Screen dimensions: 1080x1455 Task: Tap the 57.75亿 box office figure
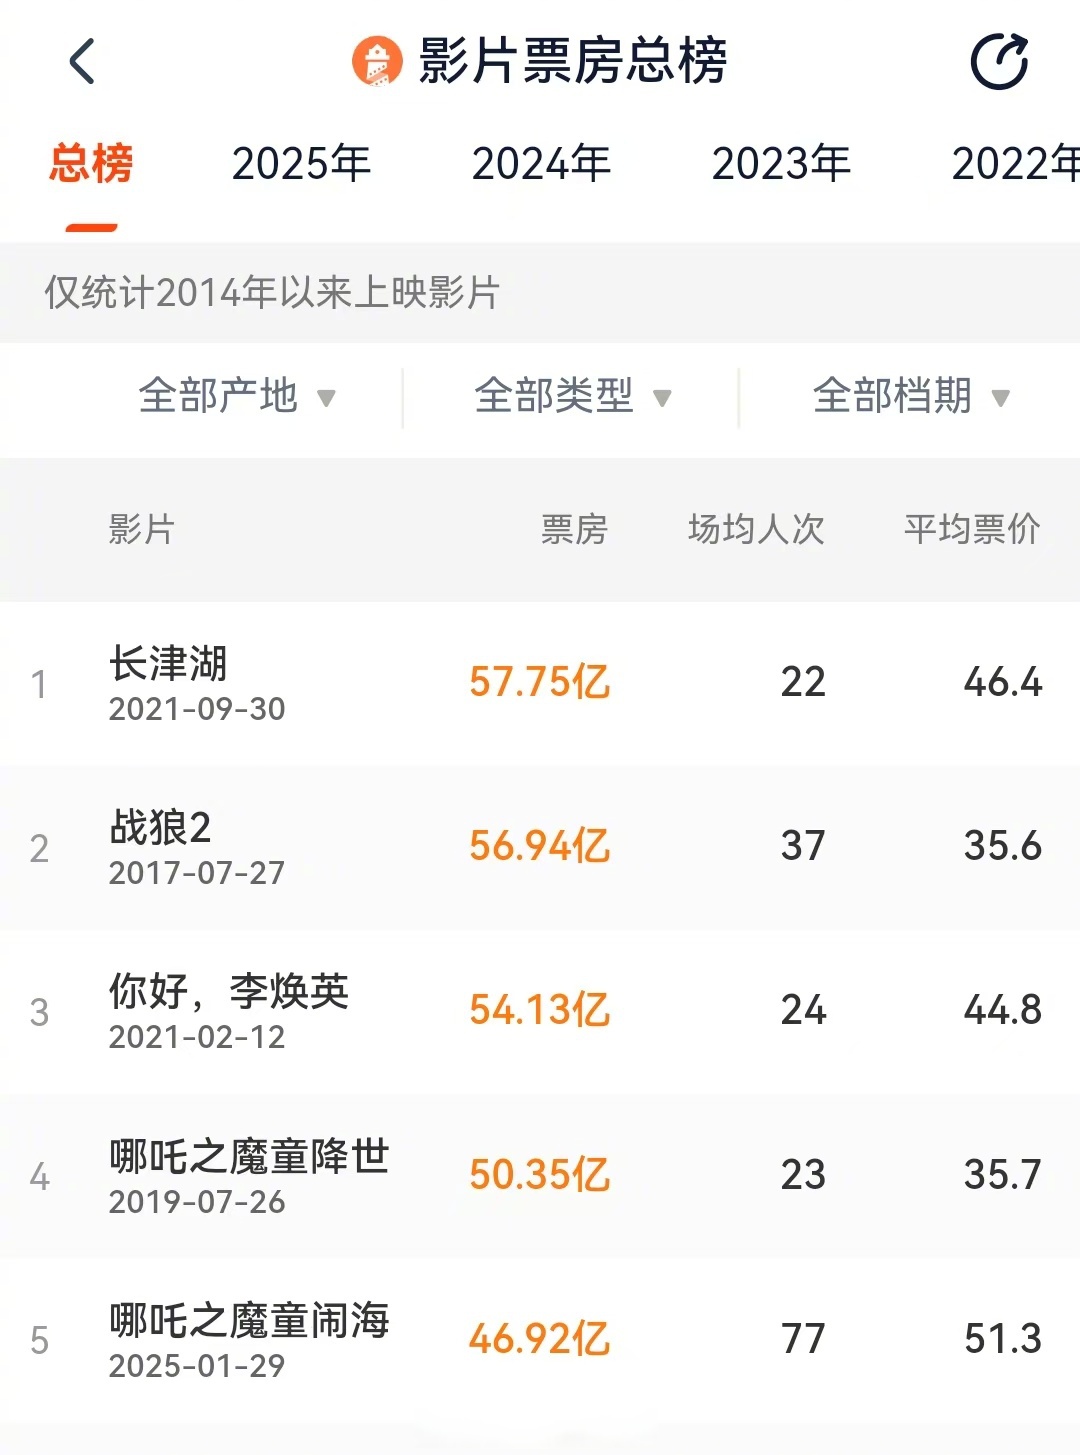pos(539,682)
